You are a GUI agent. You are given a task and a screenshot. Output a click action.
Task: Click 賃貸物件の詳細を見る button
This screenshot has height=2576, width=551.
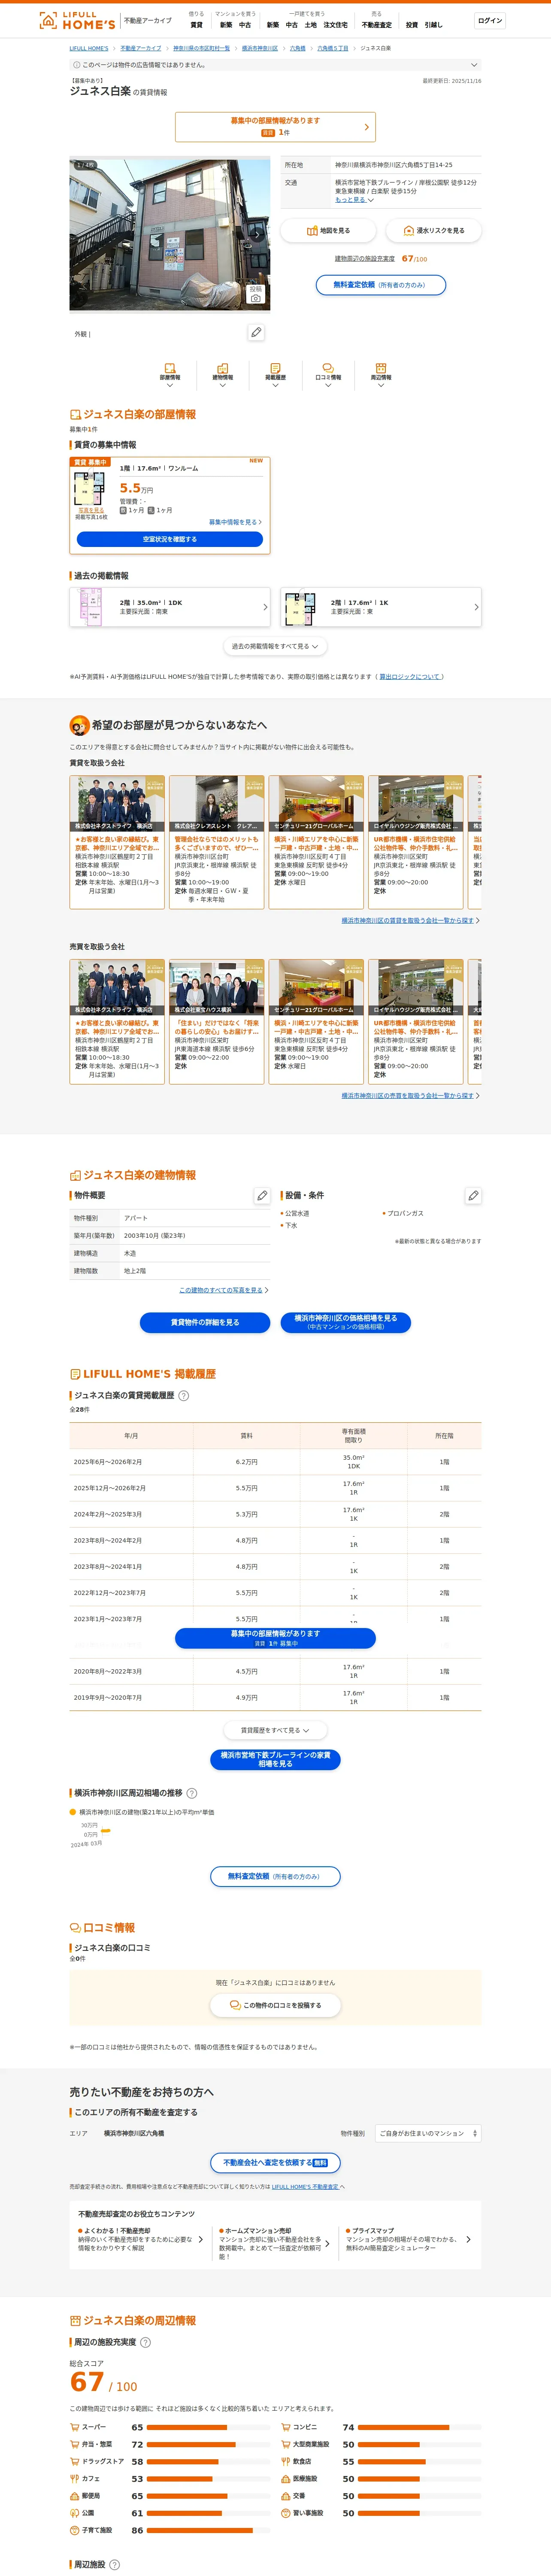click(x=205, y=1322)
